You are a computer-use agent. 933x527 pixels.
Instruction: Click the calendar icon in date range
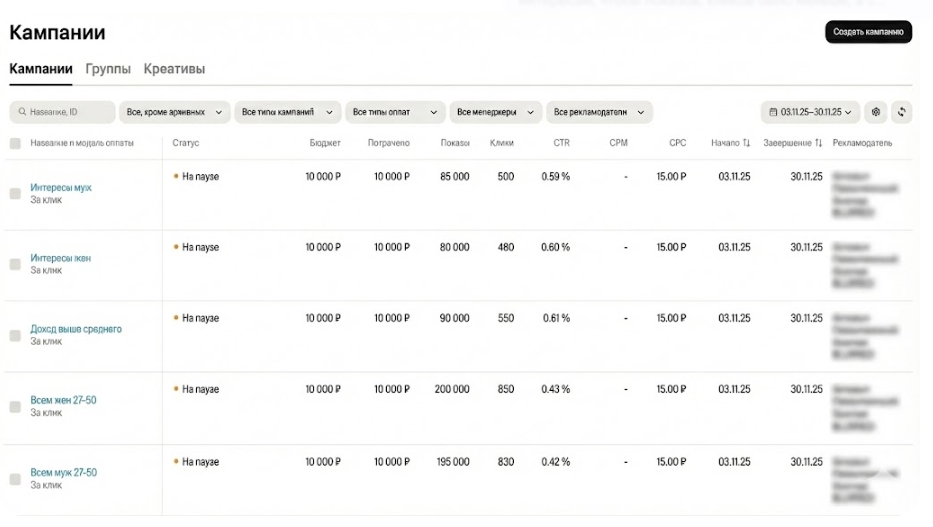coord(773,112)
